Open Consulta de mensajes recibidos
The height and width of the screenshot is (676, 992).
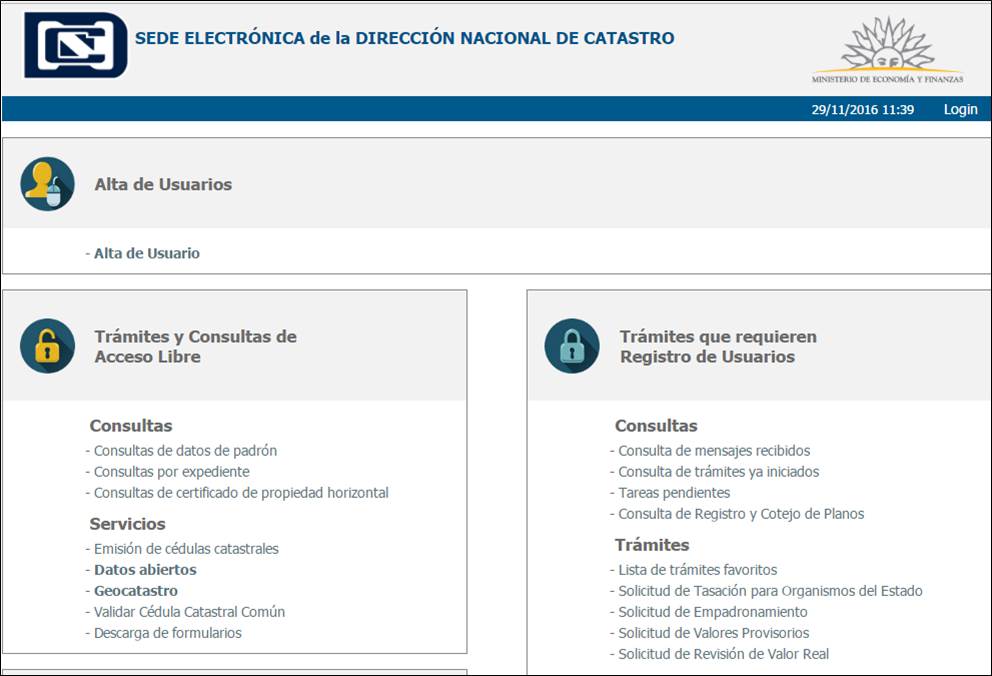point(713,450)
